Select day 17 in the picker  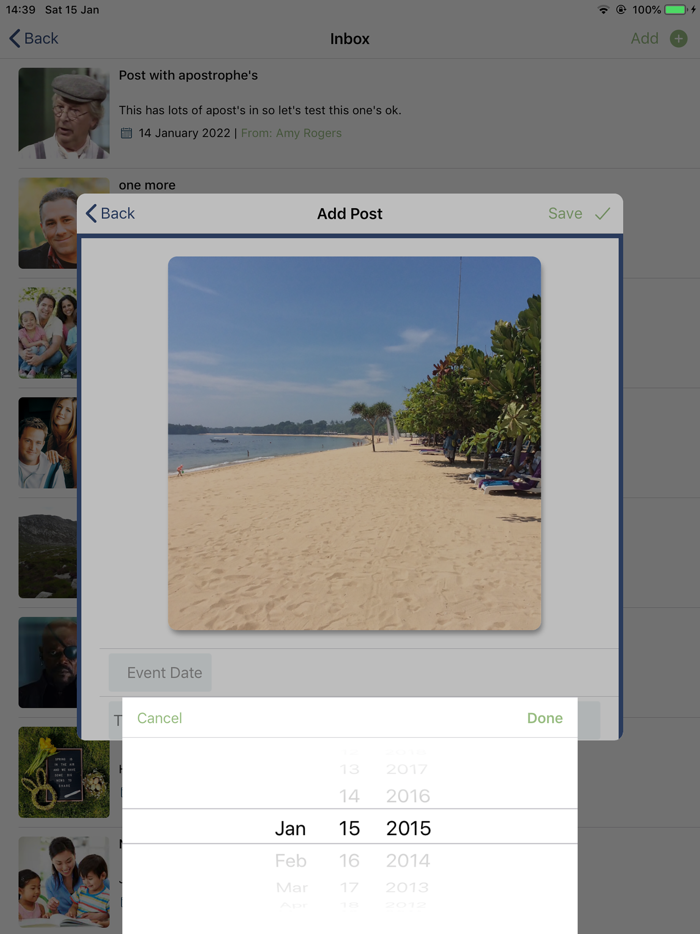(x=349, y=887)
